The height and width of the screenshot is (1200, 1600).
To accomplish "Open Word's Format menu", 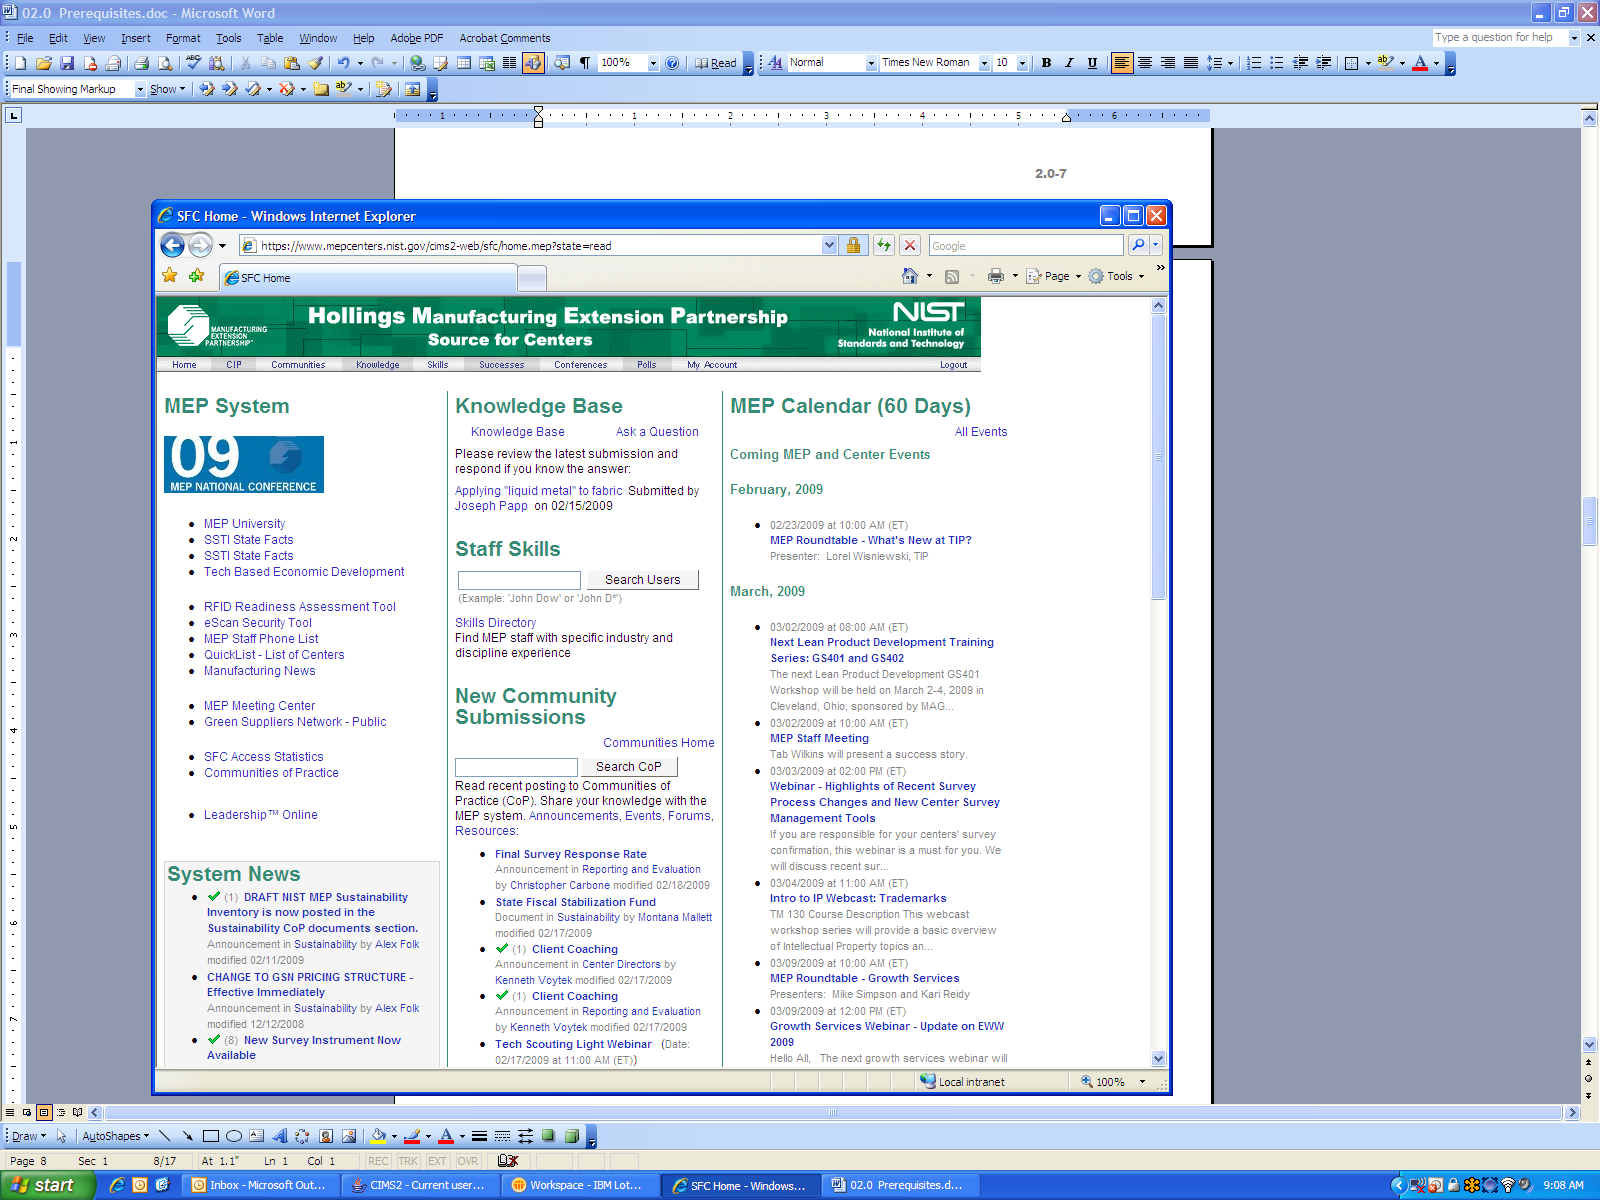I will click(x=183, y=38).
